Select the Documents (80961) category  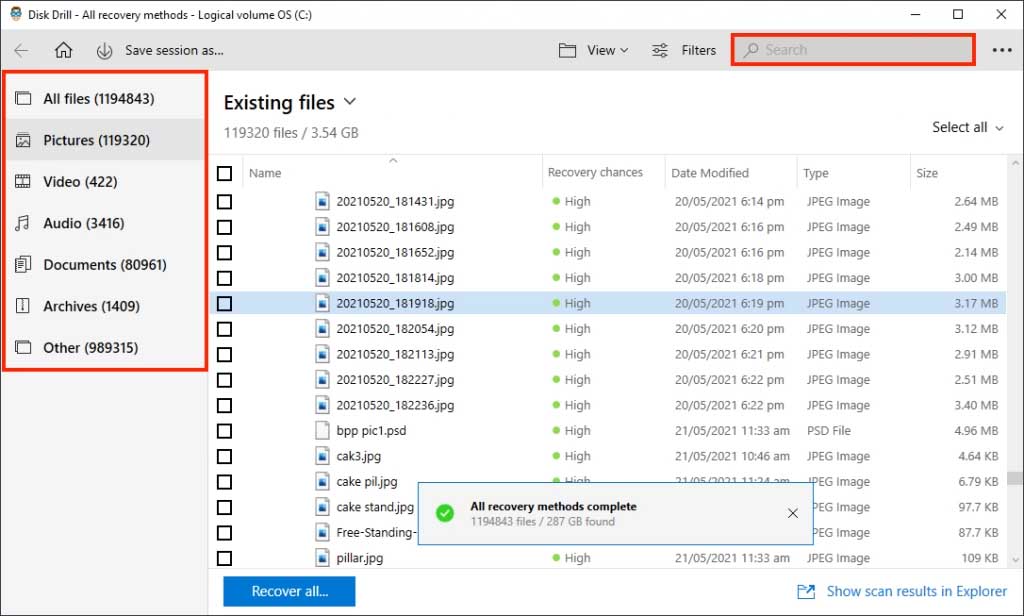pyautogui.click(x=105, y=265)
